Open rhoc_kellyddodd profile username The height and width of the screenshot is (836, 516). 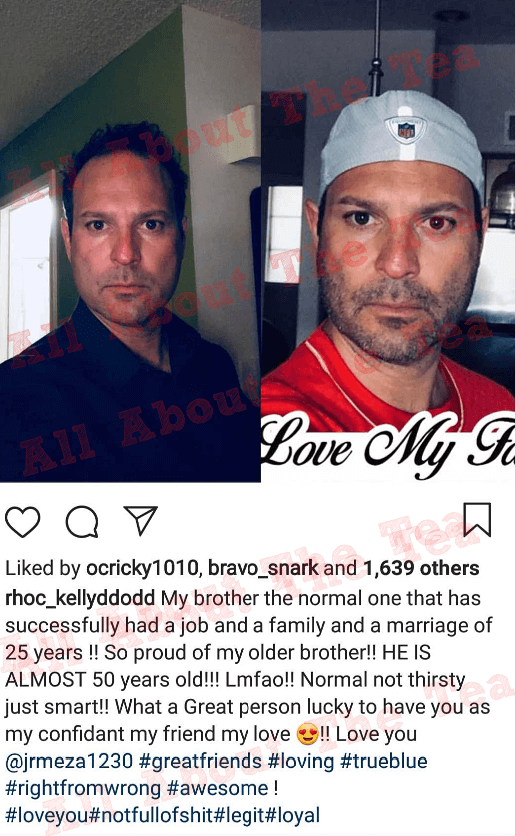[x=80, y=598]
